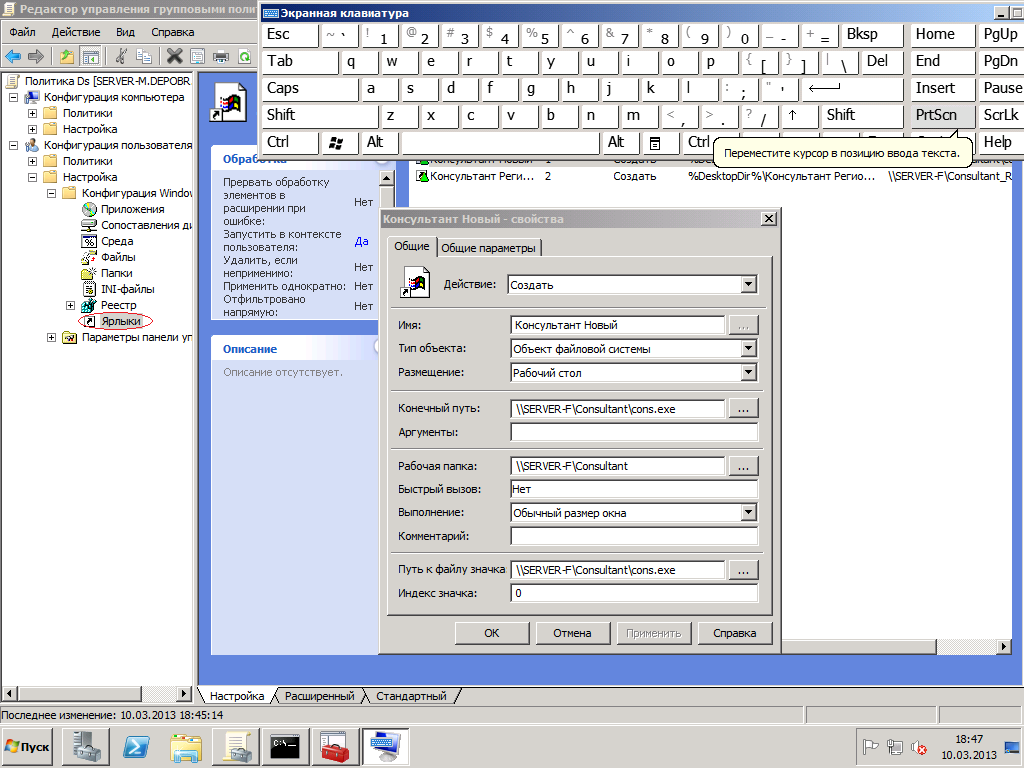The image size is (1024, 768).
Task: Click the OK button in the properties dialog
Action: pyautogui.click(x=491, y=633)
